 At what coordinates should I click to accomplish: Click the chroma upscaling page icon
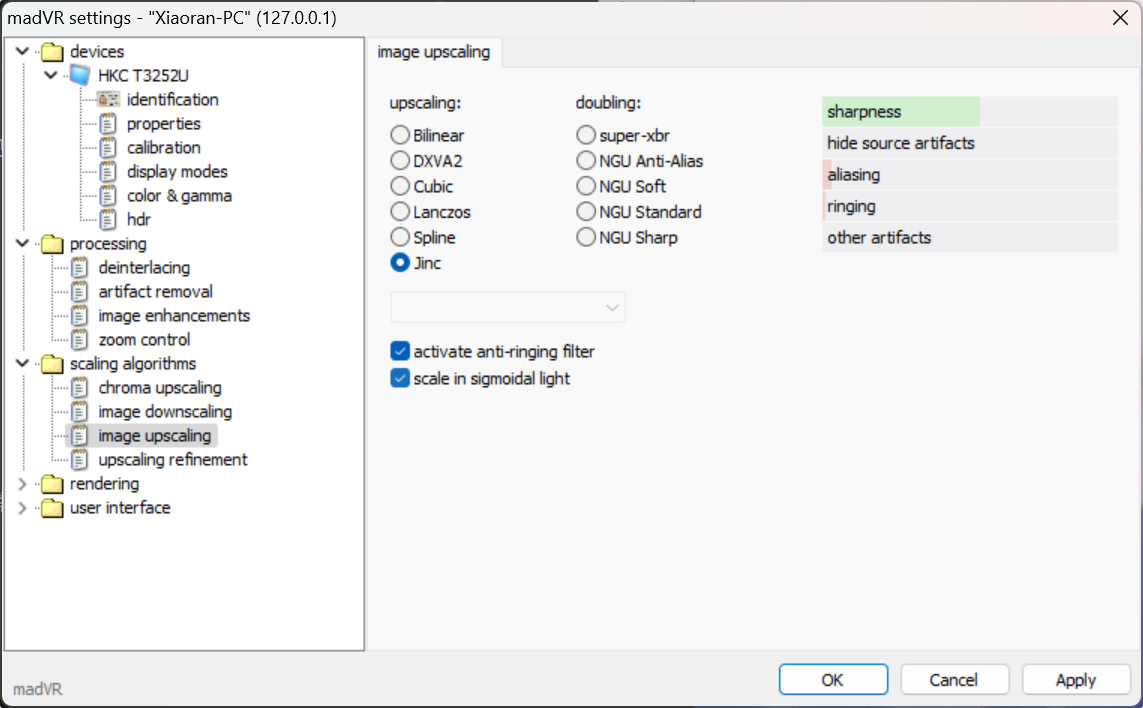coord(80,388)
